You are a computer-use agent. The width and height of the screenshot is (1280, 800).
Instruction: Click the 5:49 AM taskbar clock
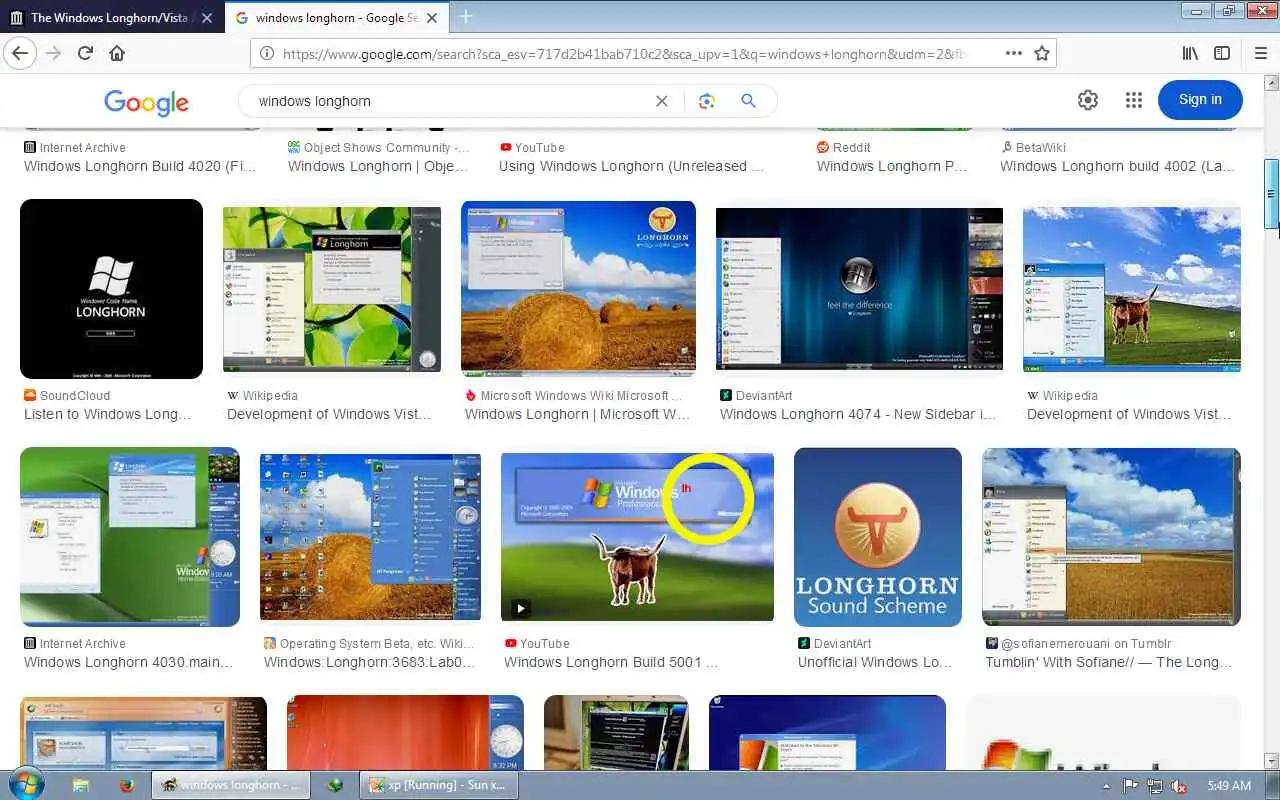(1229, 786)
